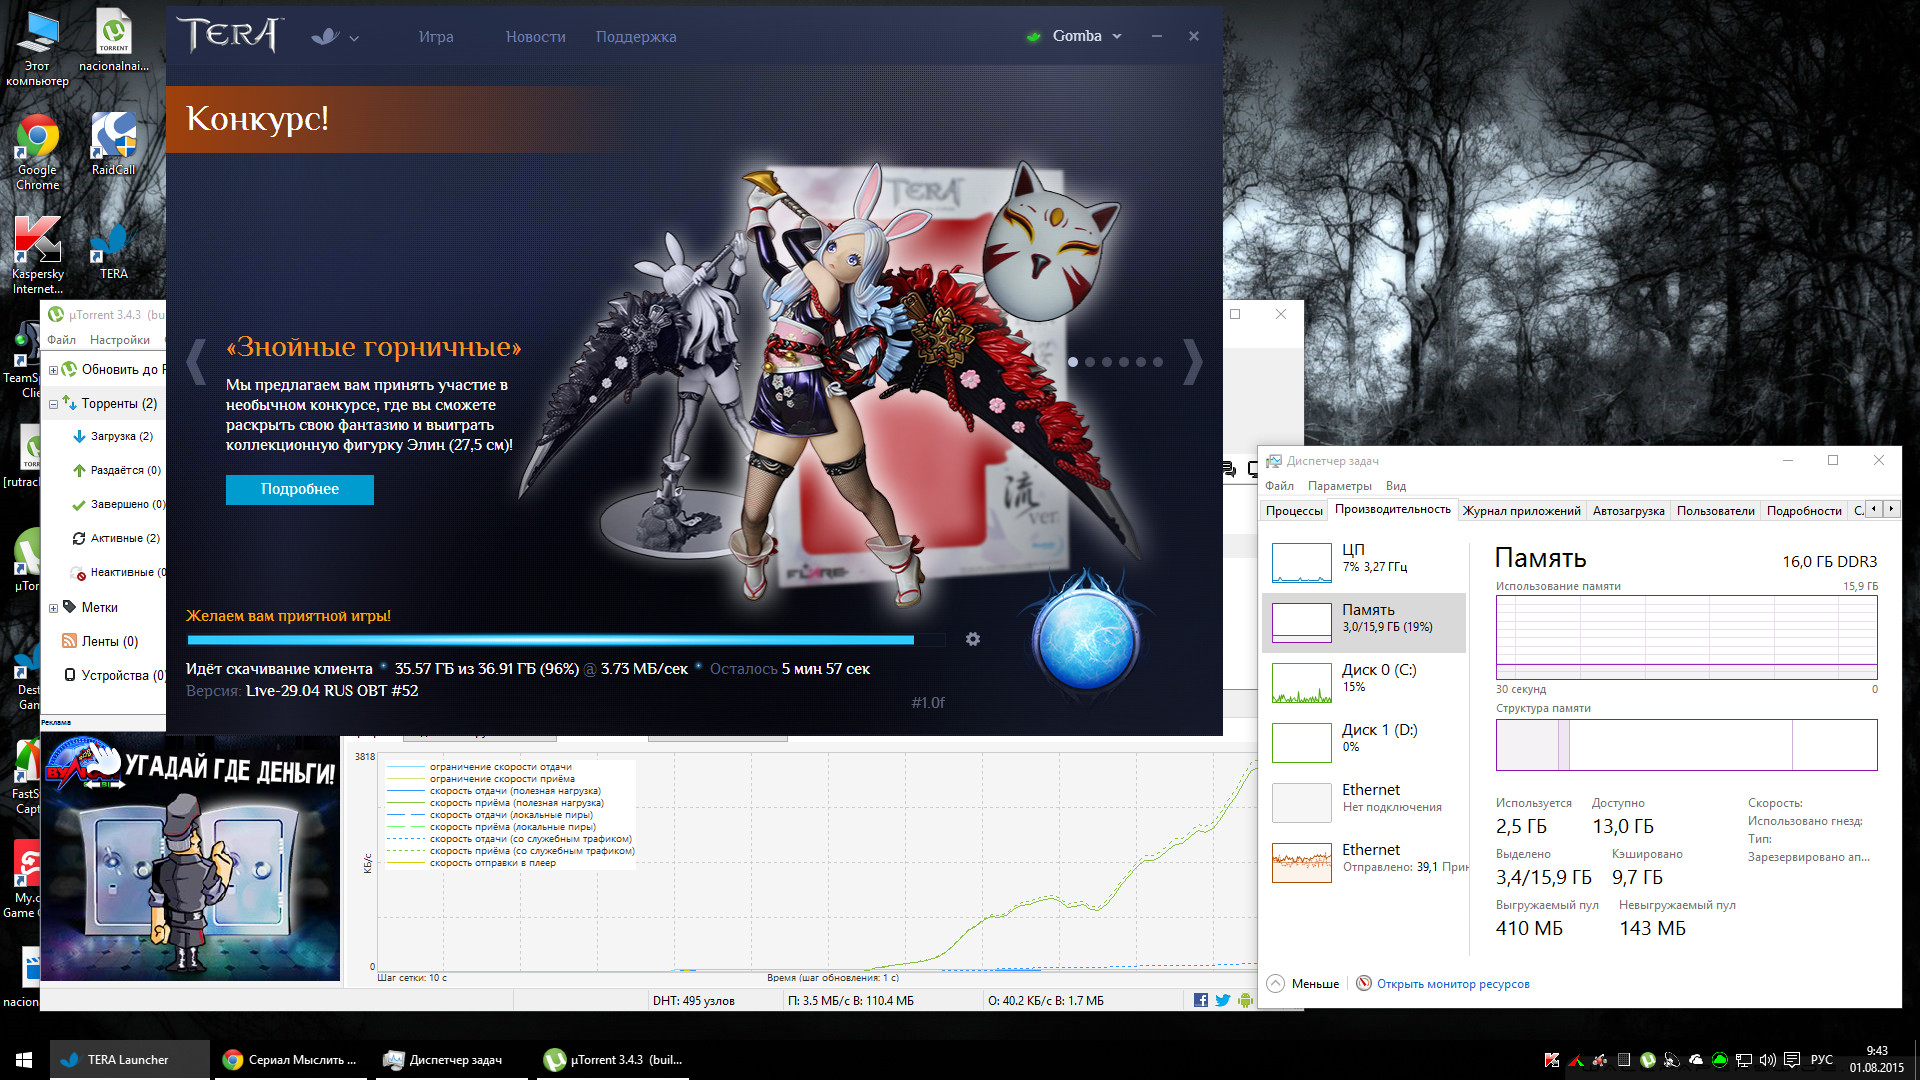Open the resource monitor link
Screen dimensions: 1920x1080
tap(1452, 984)
